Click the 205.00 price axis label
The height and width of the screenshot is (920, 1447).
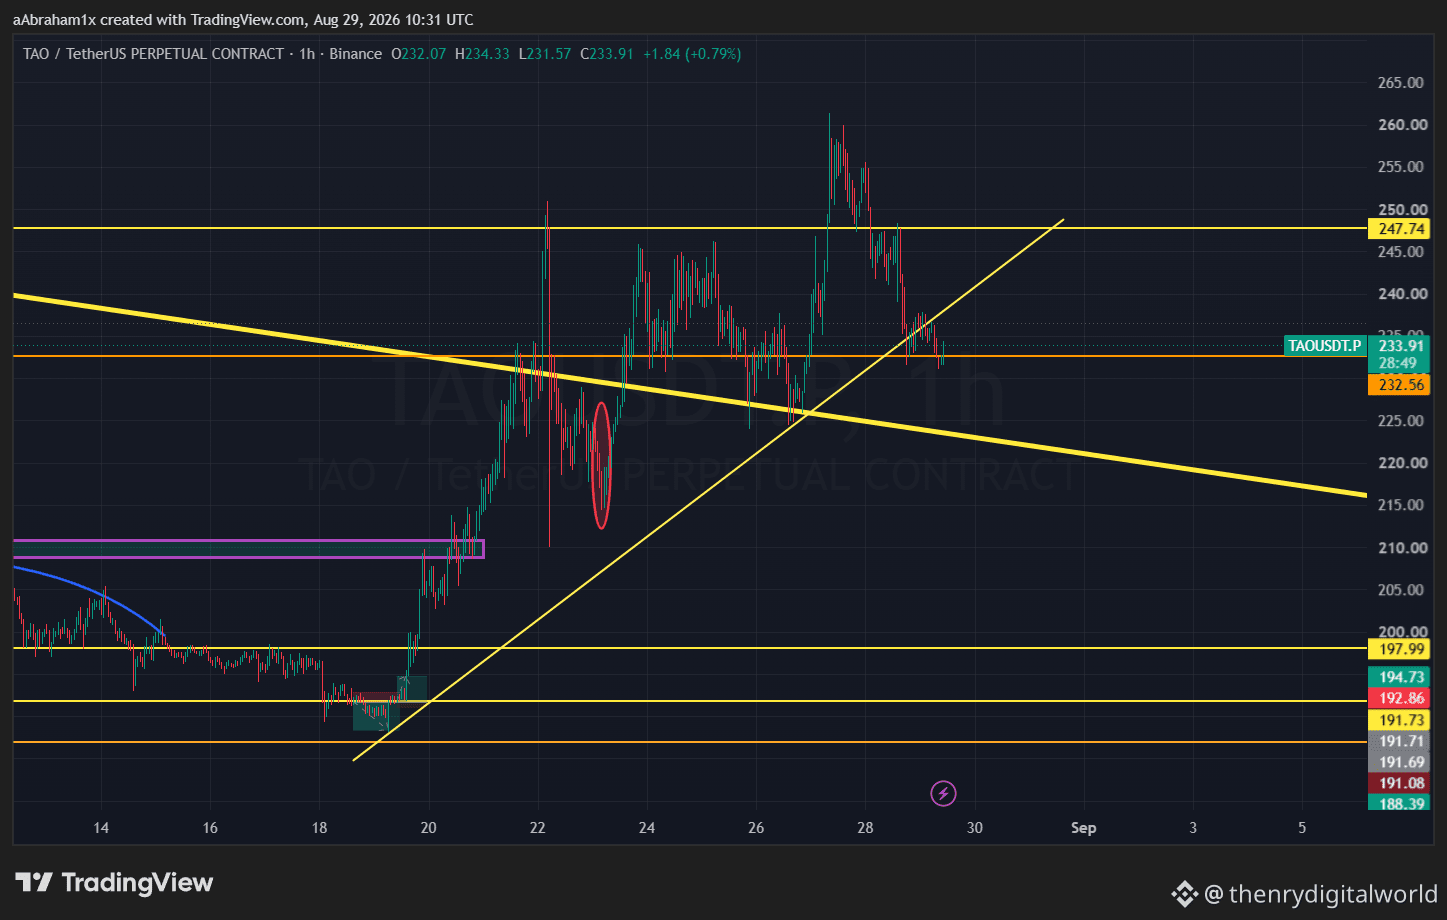[x=1401, y=589]
